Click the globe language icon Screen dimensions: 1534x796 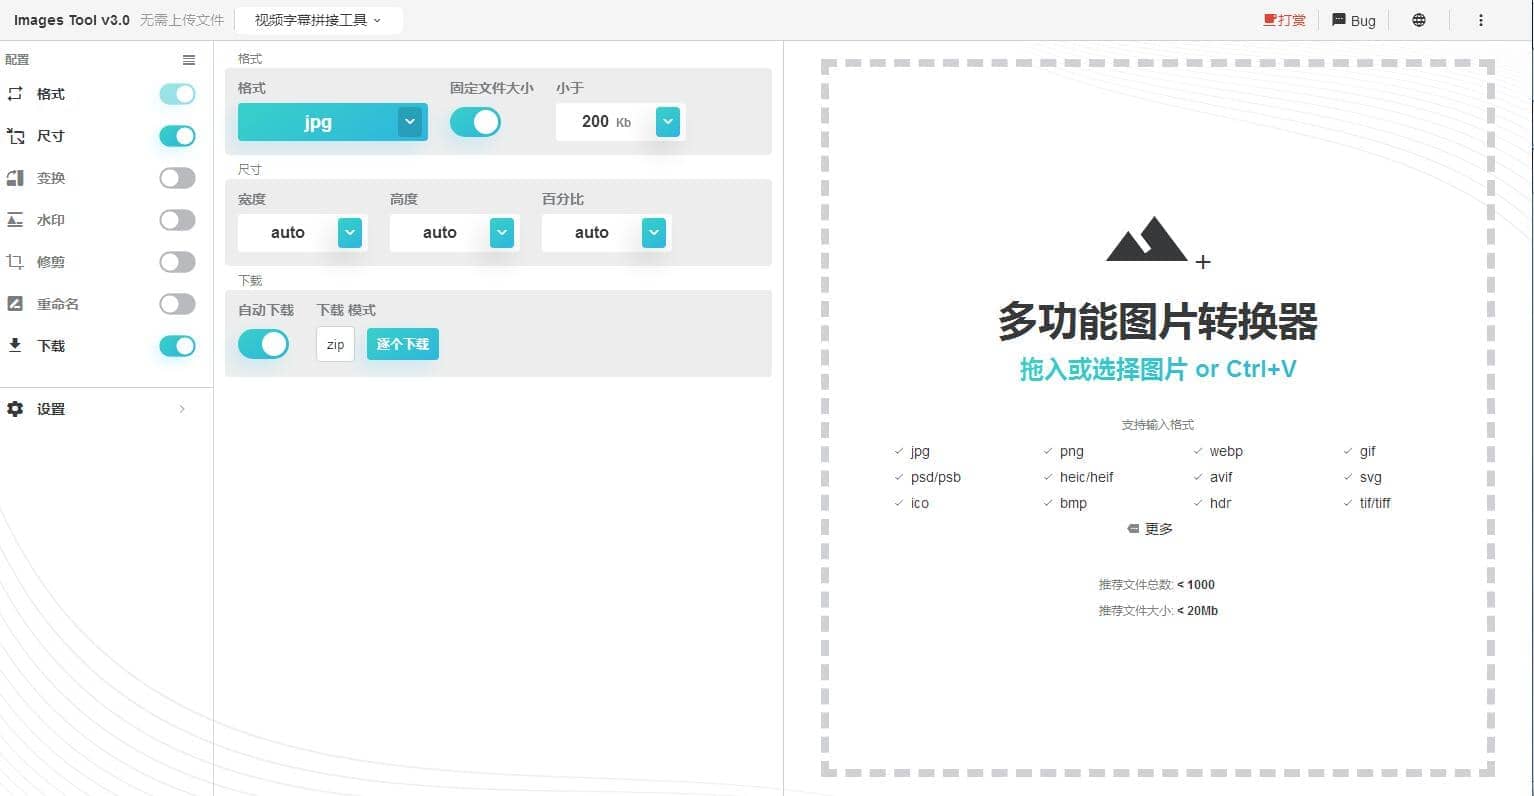click(x=1418, y=20)
